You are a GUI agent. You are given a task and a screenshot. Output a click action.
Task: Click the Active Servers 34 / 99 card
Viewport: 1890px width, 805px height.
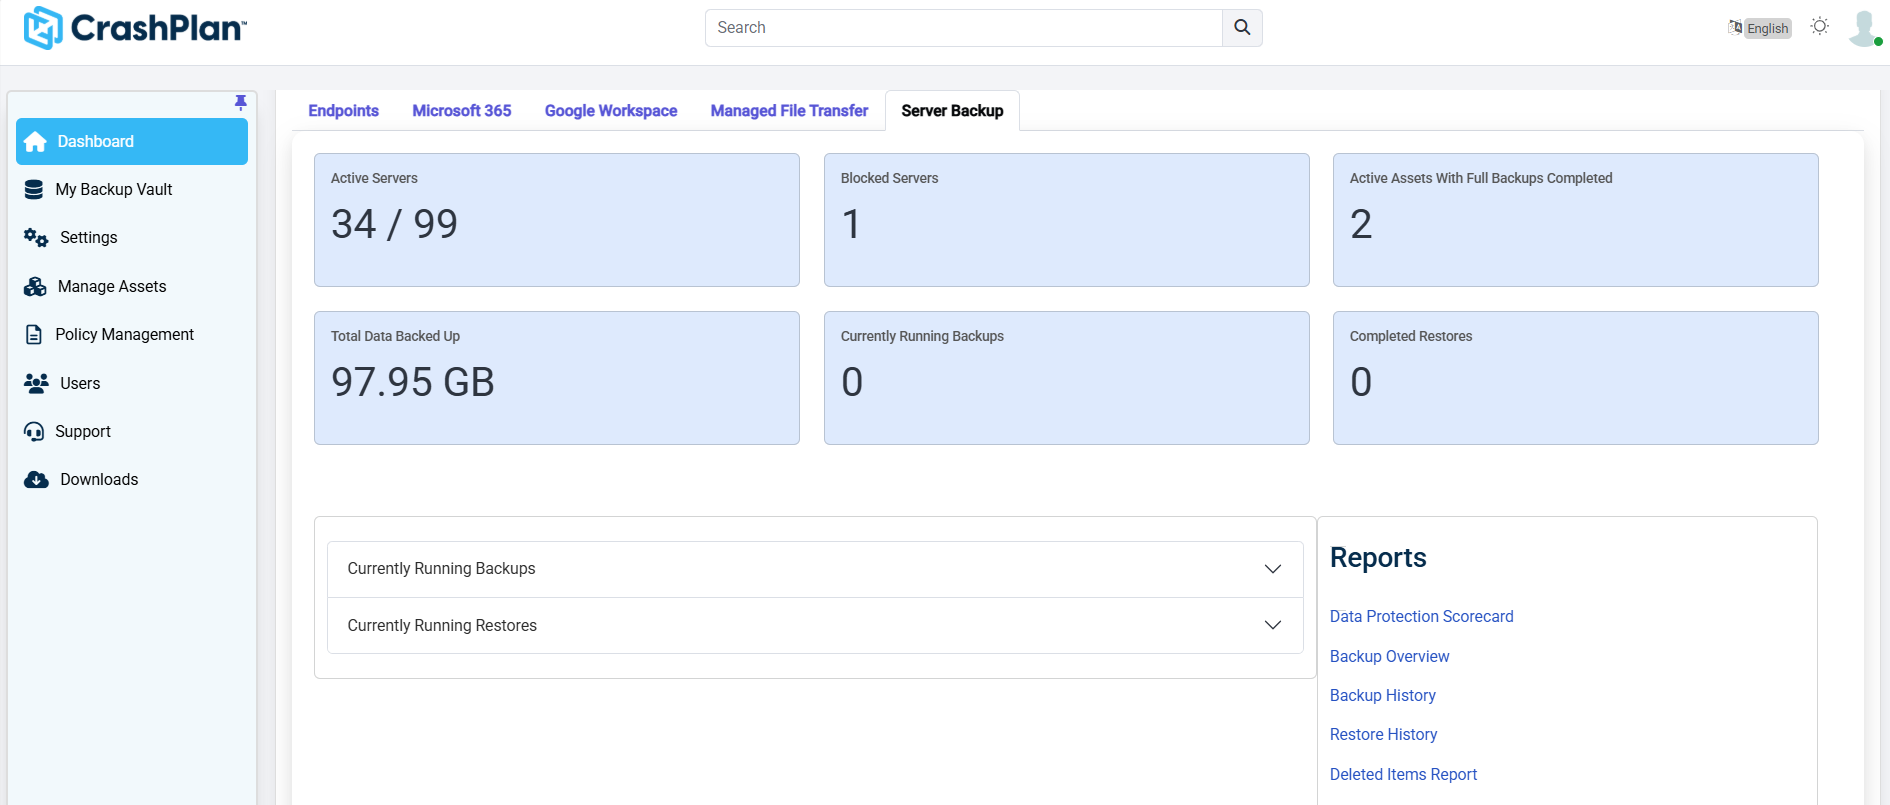(557, 220)
